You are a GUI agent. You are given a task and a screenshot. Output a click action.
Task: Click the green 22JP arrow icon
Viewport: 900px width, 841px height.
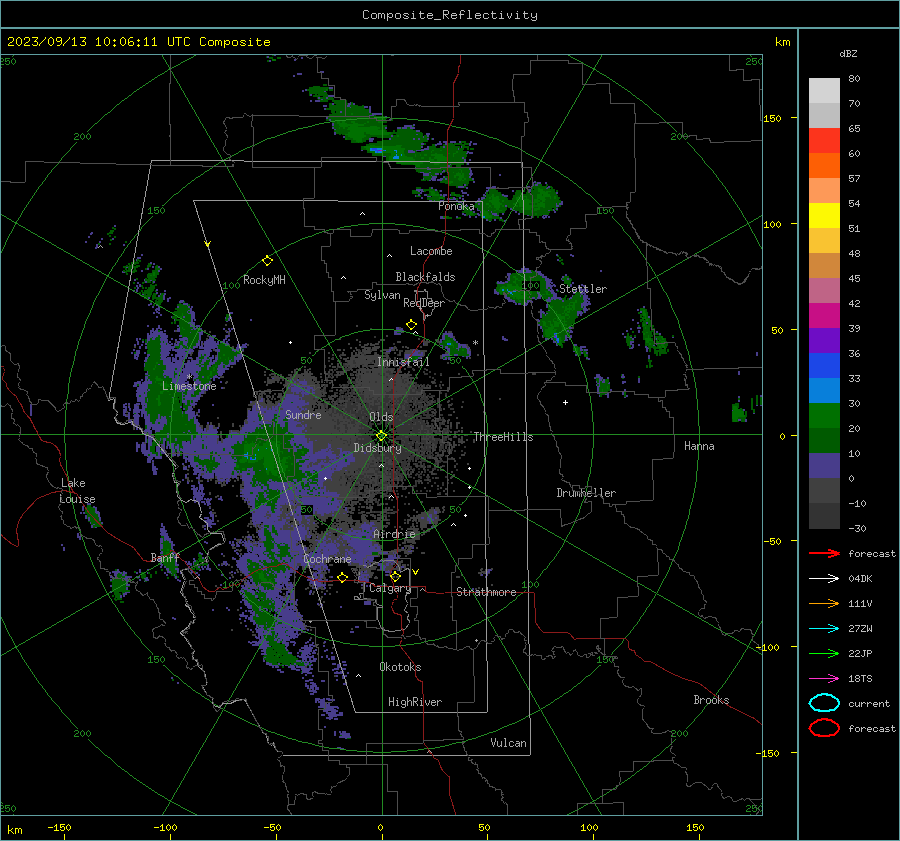[824, 653]
